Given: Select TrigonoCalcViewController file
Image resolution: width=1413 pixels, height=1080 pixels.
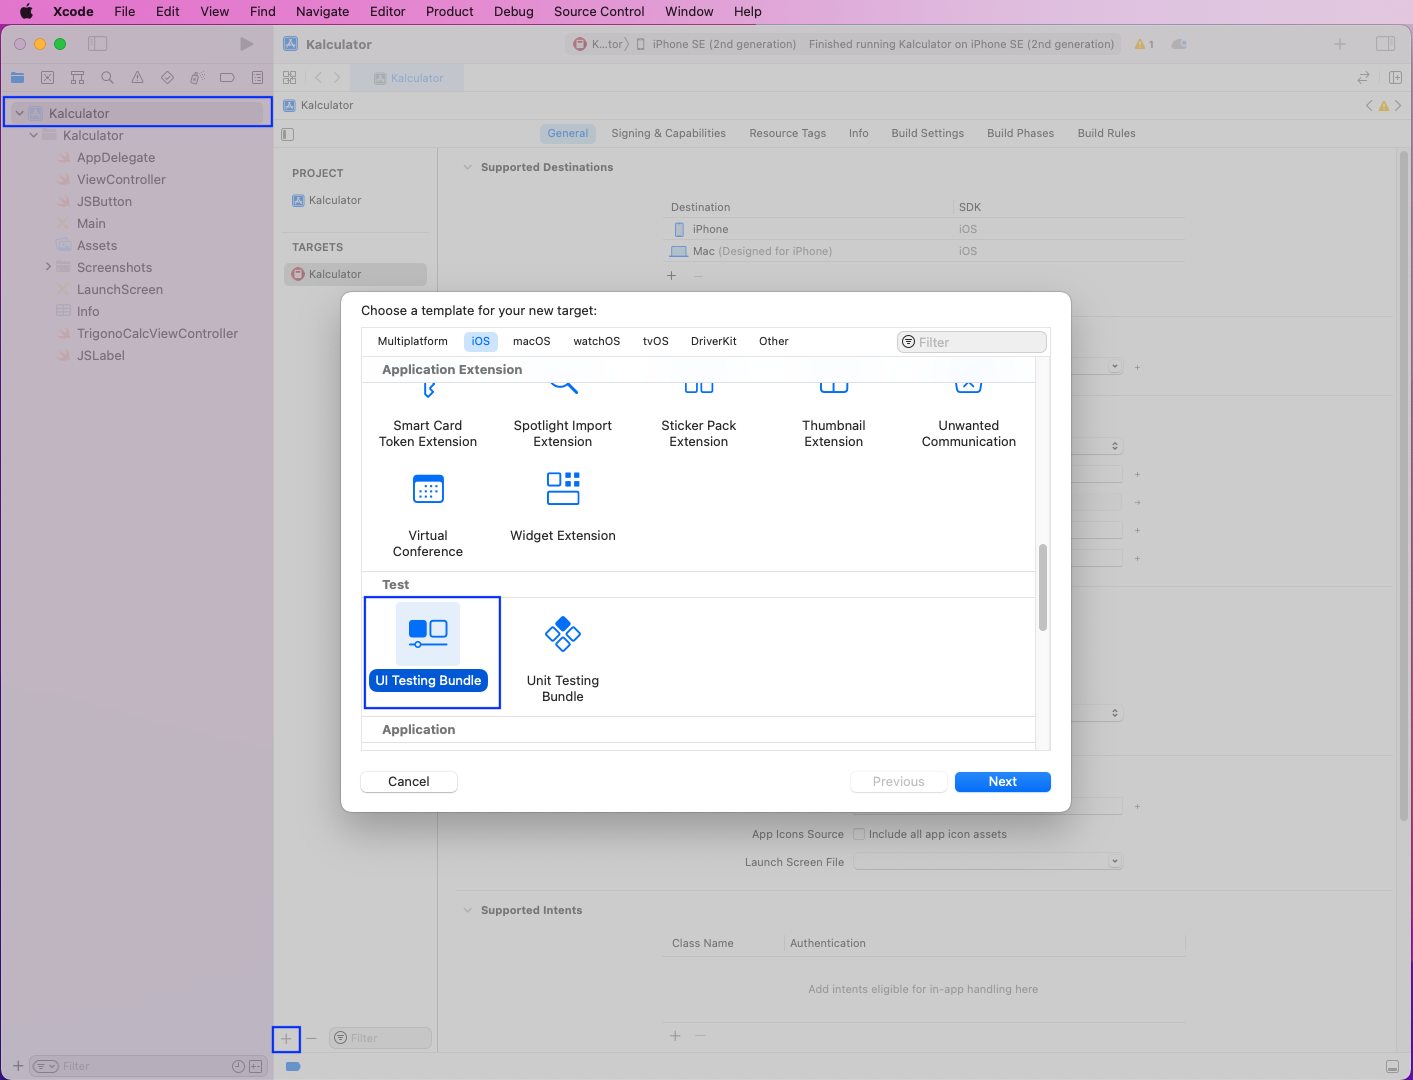Looking at the screenshot, I should 157,333.
